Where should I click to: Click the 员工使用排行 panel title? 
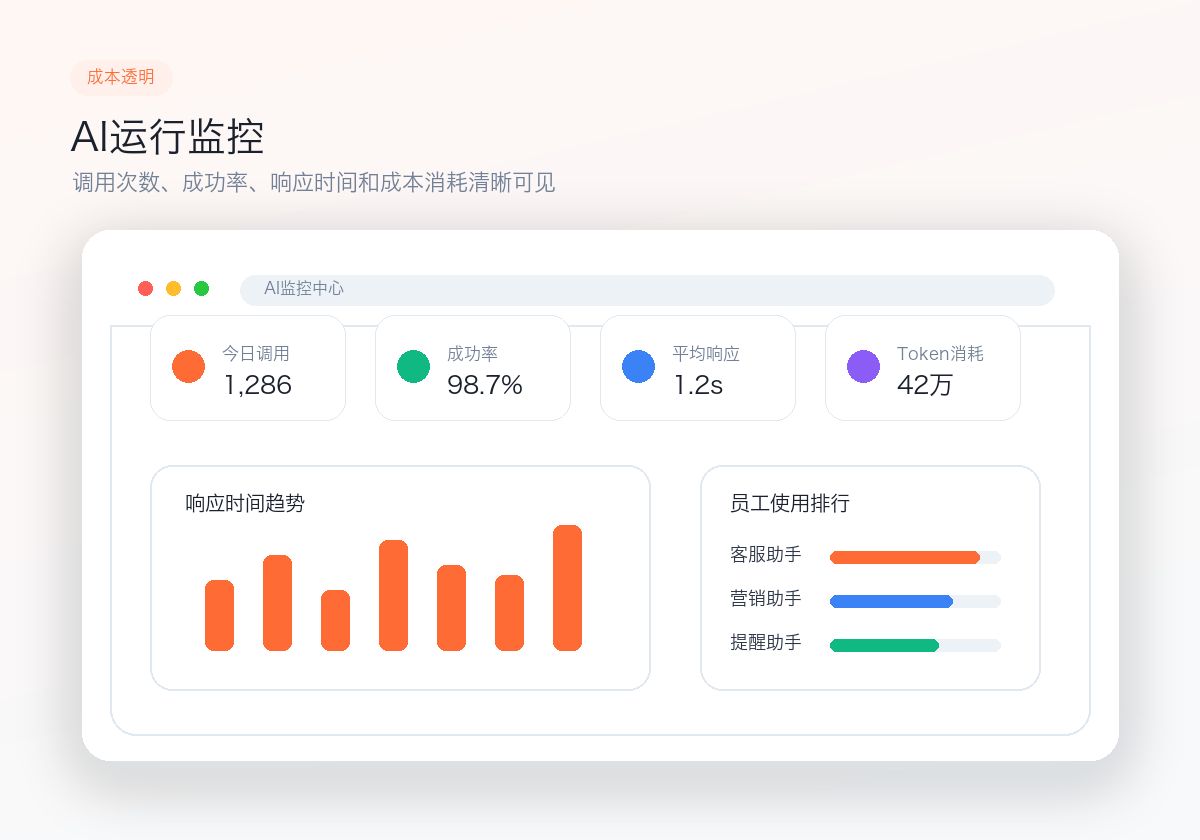[x=790, y=503]
